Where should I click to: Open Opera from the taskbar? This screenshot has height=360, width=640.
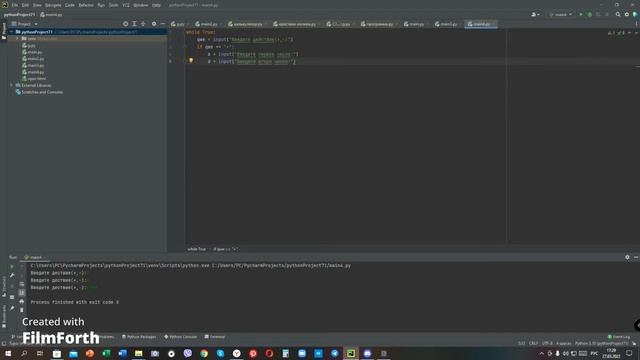[x=269, y=353]
